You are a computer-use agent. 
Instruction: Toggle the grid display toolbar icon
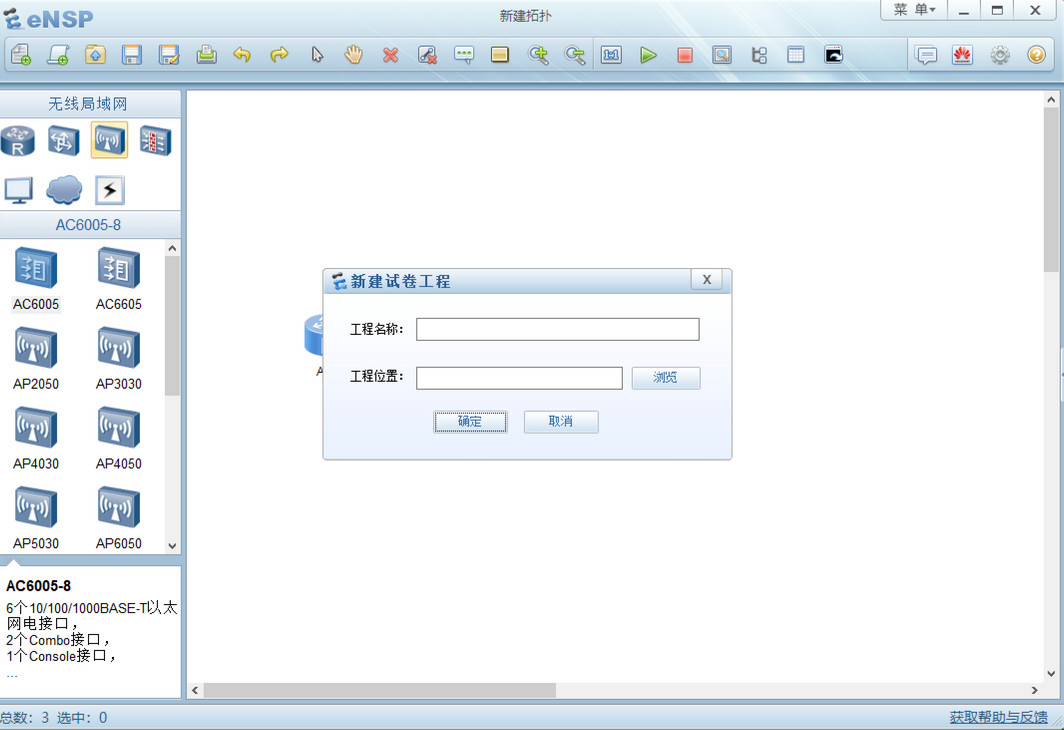[795, 55]
